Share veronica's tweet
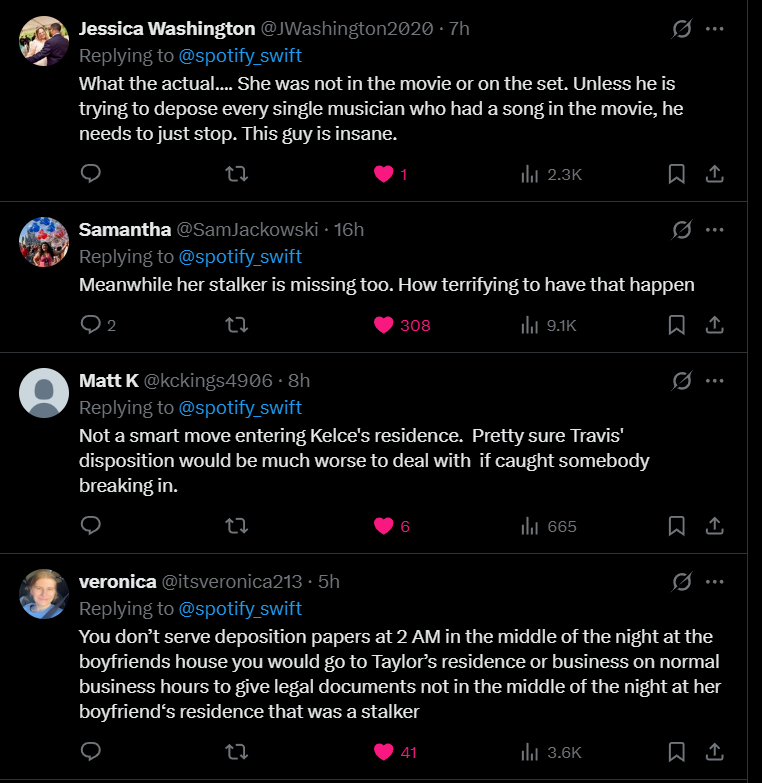762x783 pixels. (x=715, y=752)
